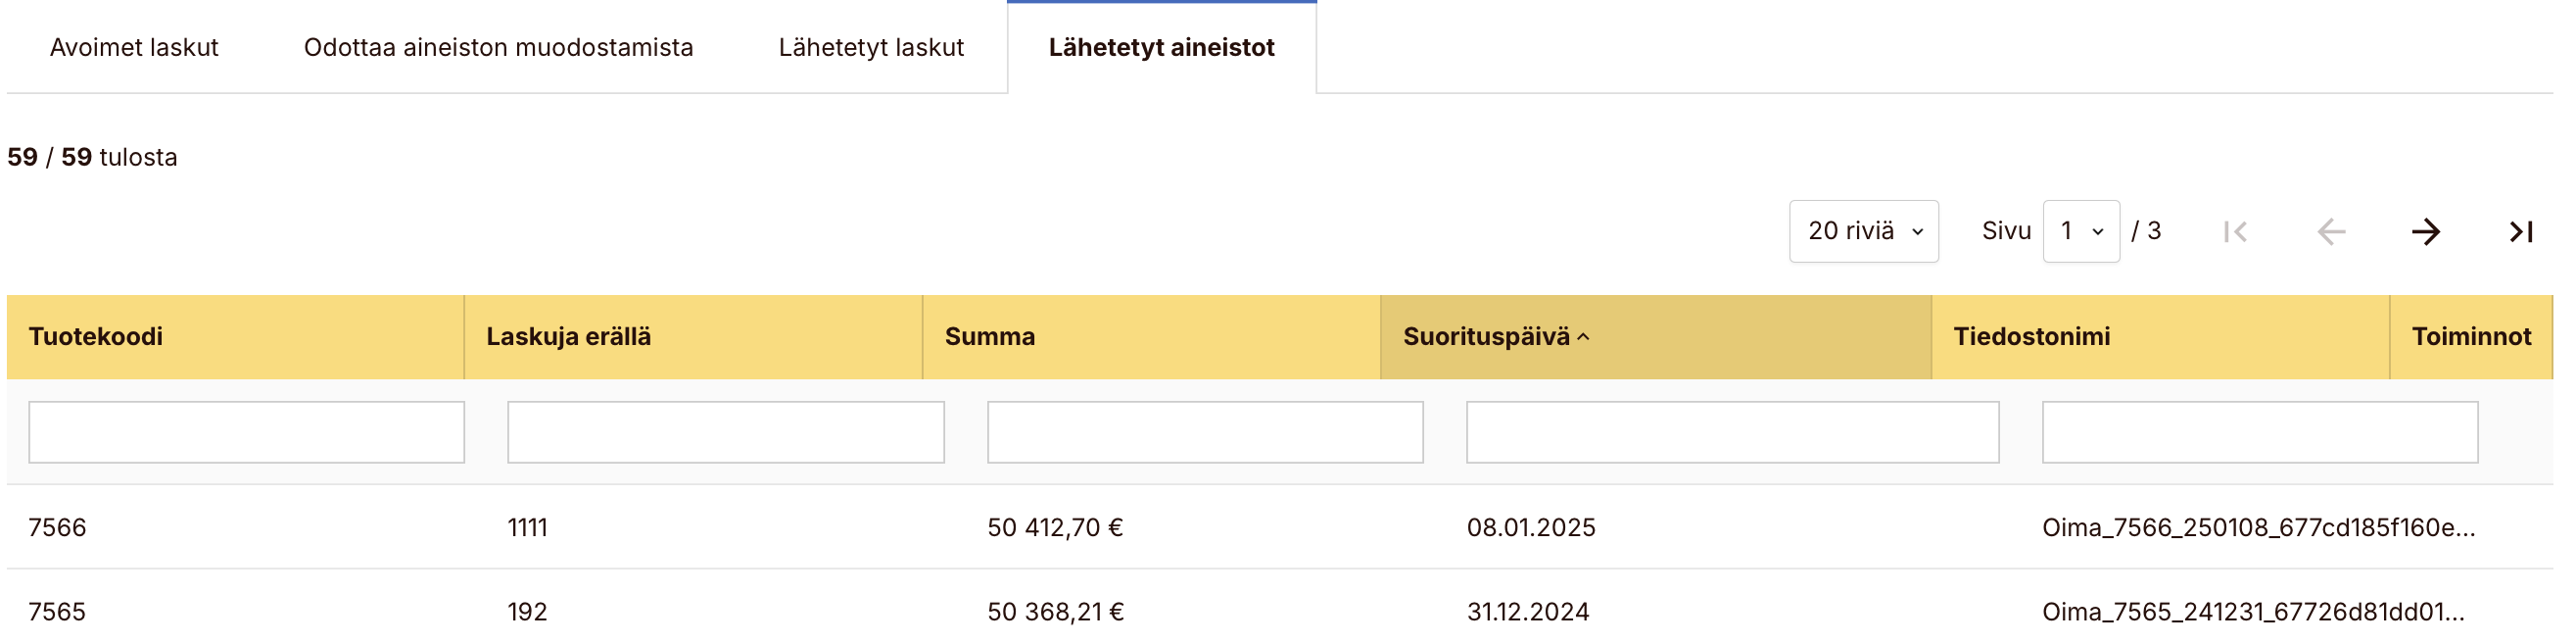The width and height of the screenshot is (2576, 643).
Task: Click the Tiedostonimi filter input
Action: tap(2259, 432)
